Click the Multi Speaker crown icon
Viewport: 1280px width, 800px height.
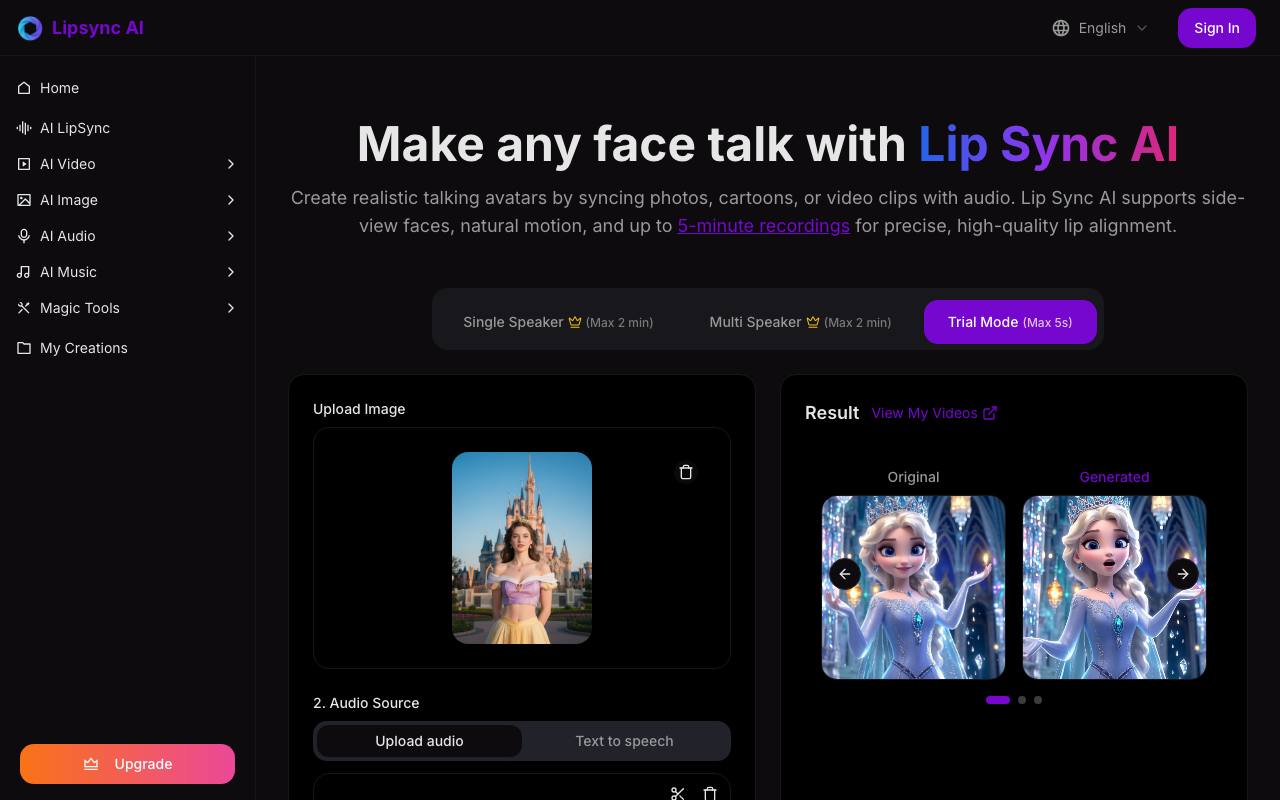coord(813,322)
